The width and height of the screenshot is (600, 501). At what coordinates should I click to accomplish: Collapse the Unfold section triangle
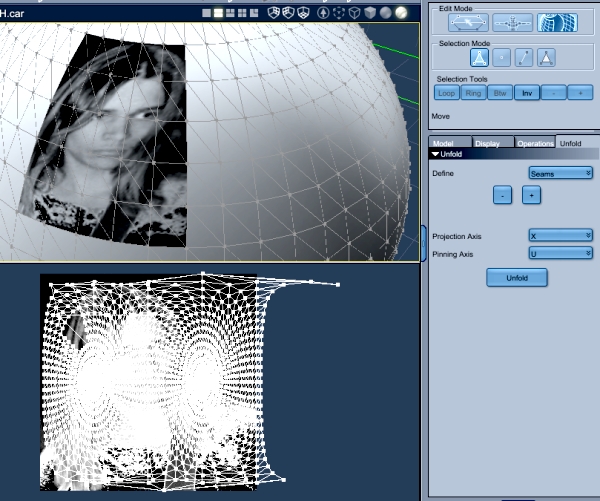click(x=435, y=154)
